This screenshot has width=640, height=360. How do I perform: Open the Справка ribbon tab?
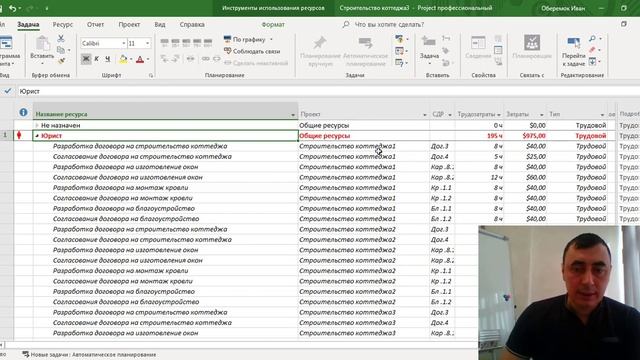(x=192, y=24)
